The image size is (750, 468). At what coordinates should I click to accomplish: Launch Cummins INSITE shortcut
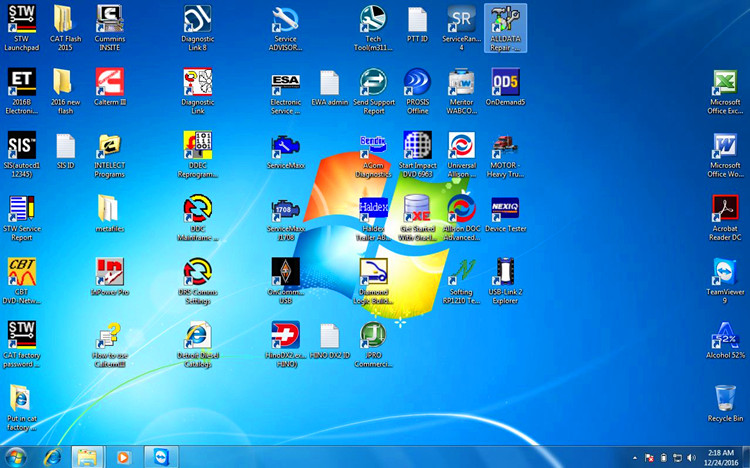[110, 28]
